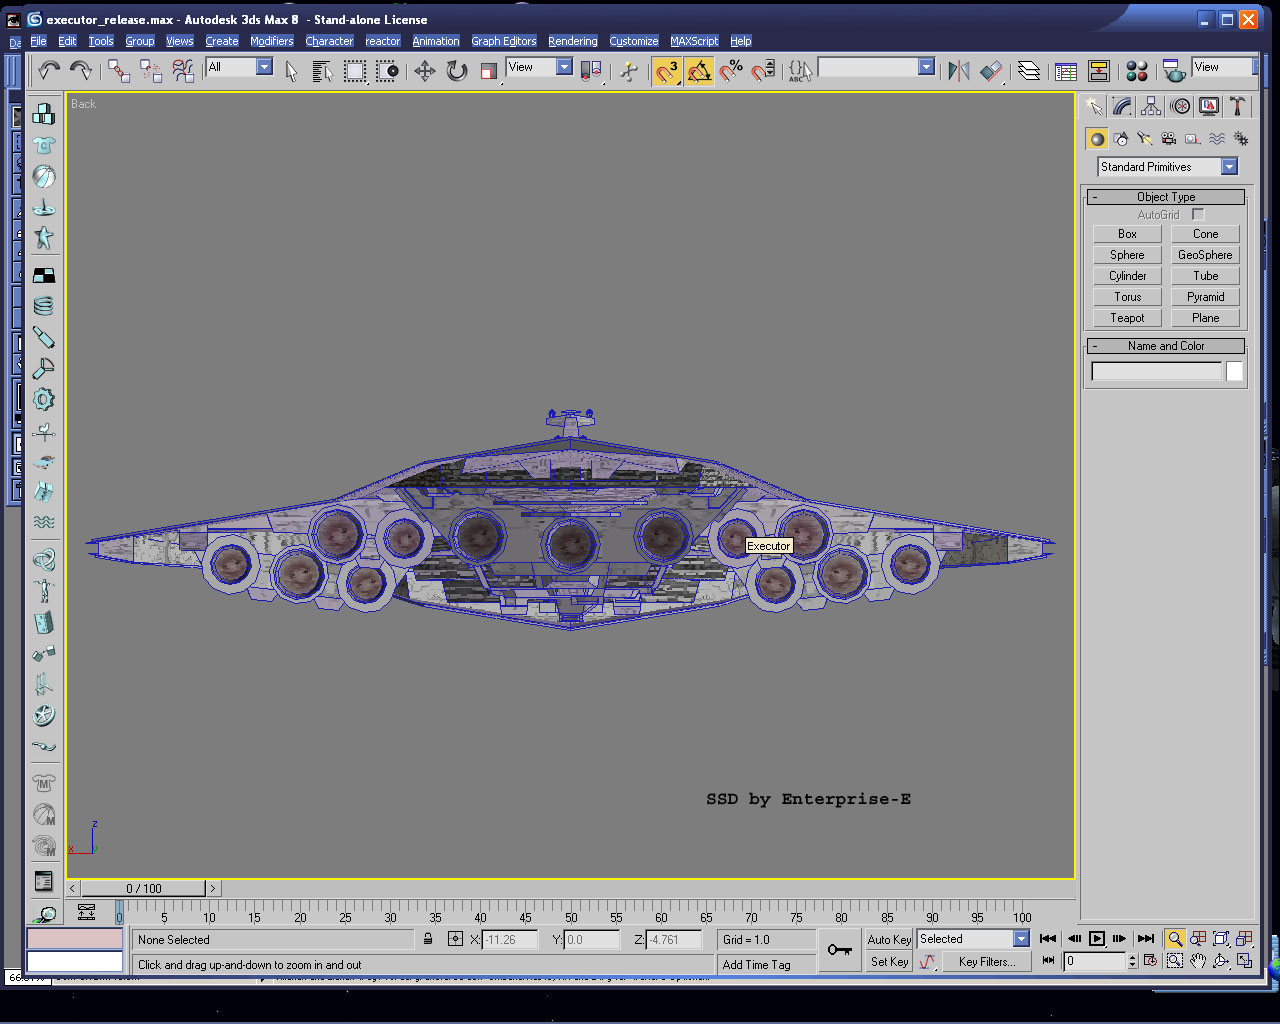
Task: Switch to the Modify command panel tab
Action: [1123, 106]
